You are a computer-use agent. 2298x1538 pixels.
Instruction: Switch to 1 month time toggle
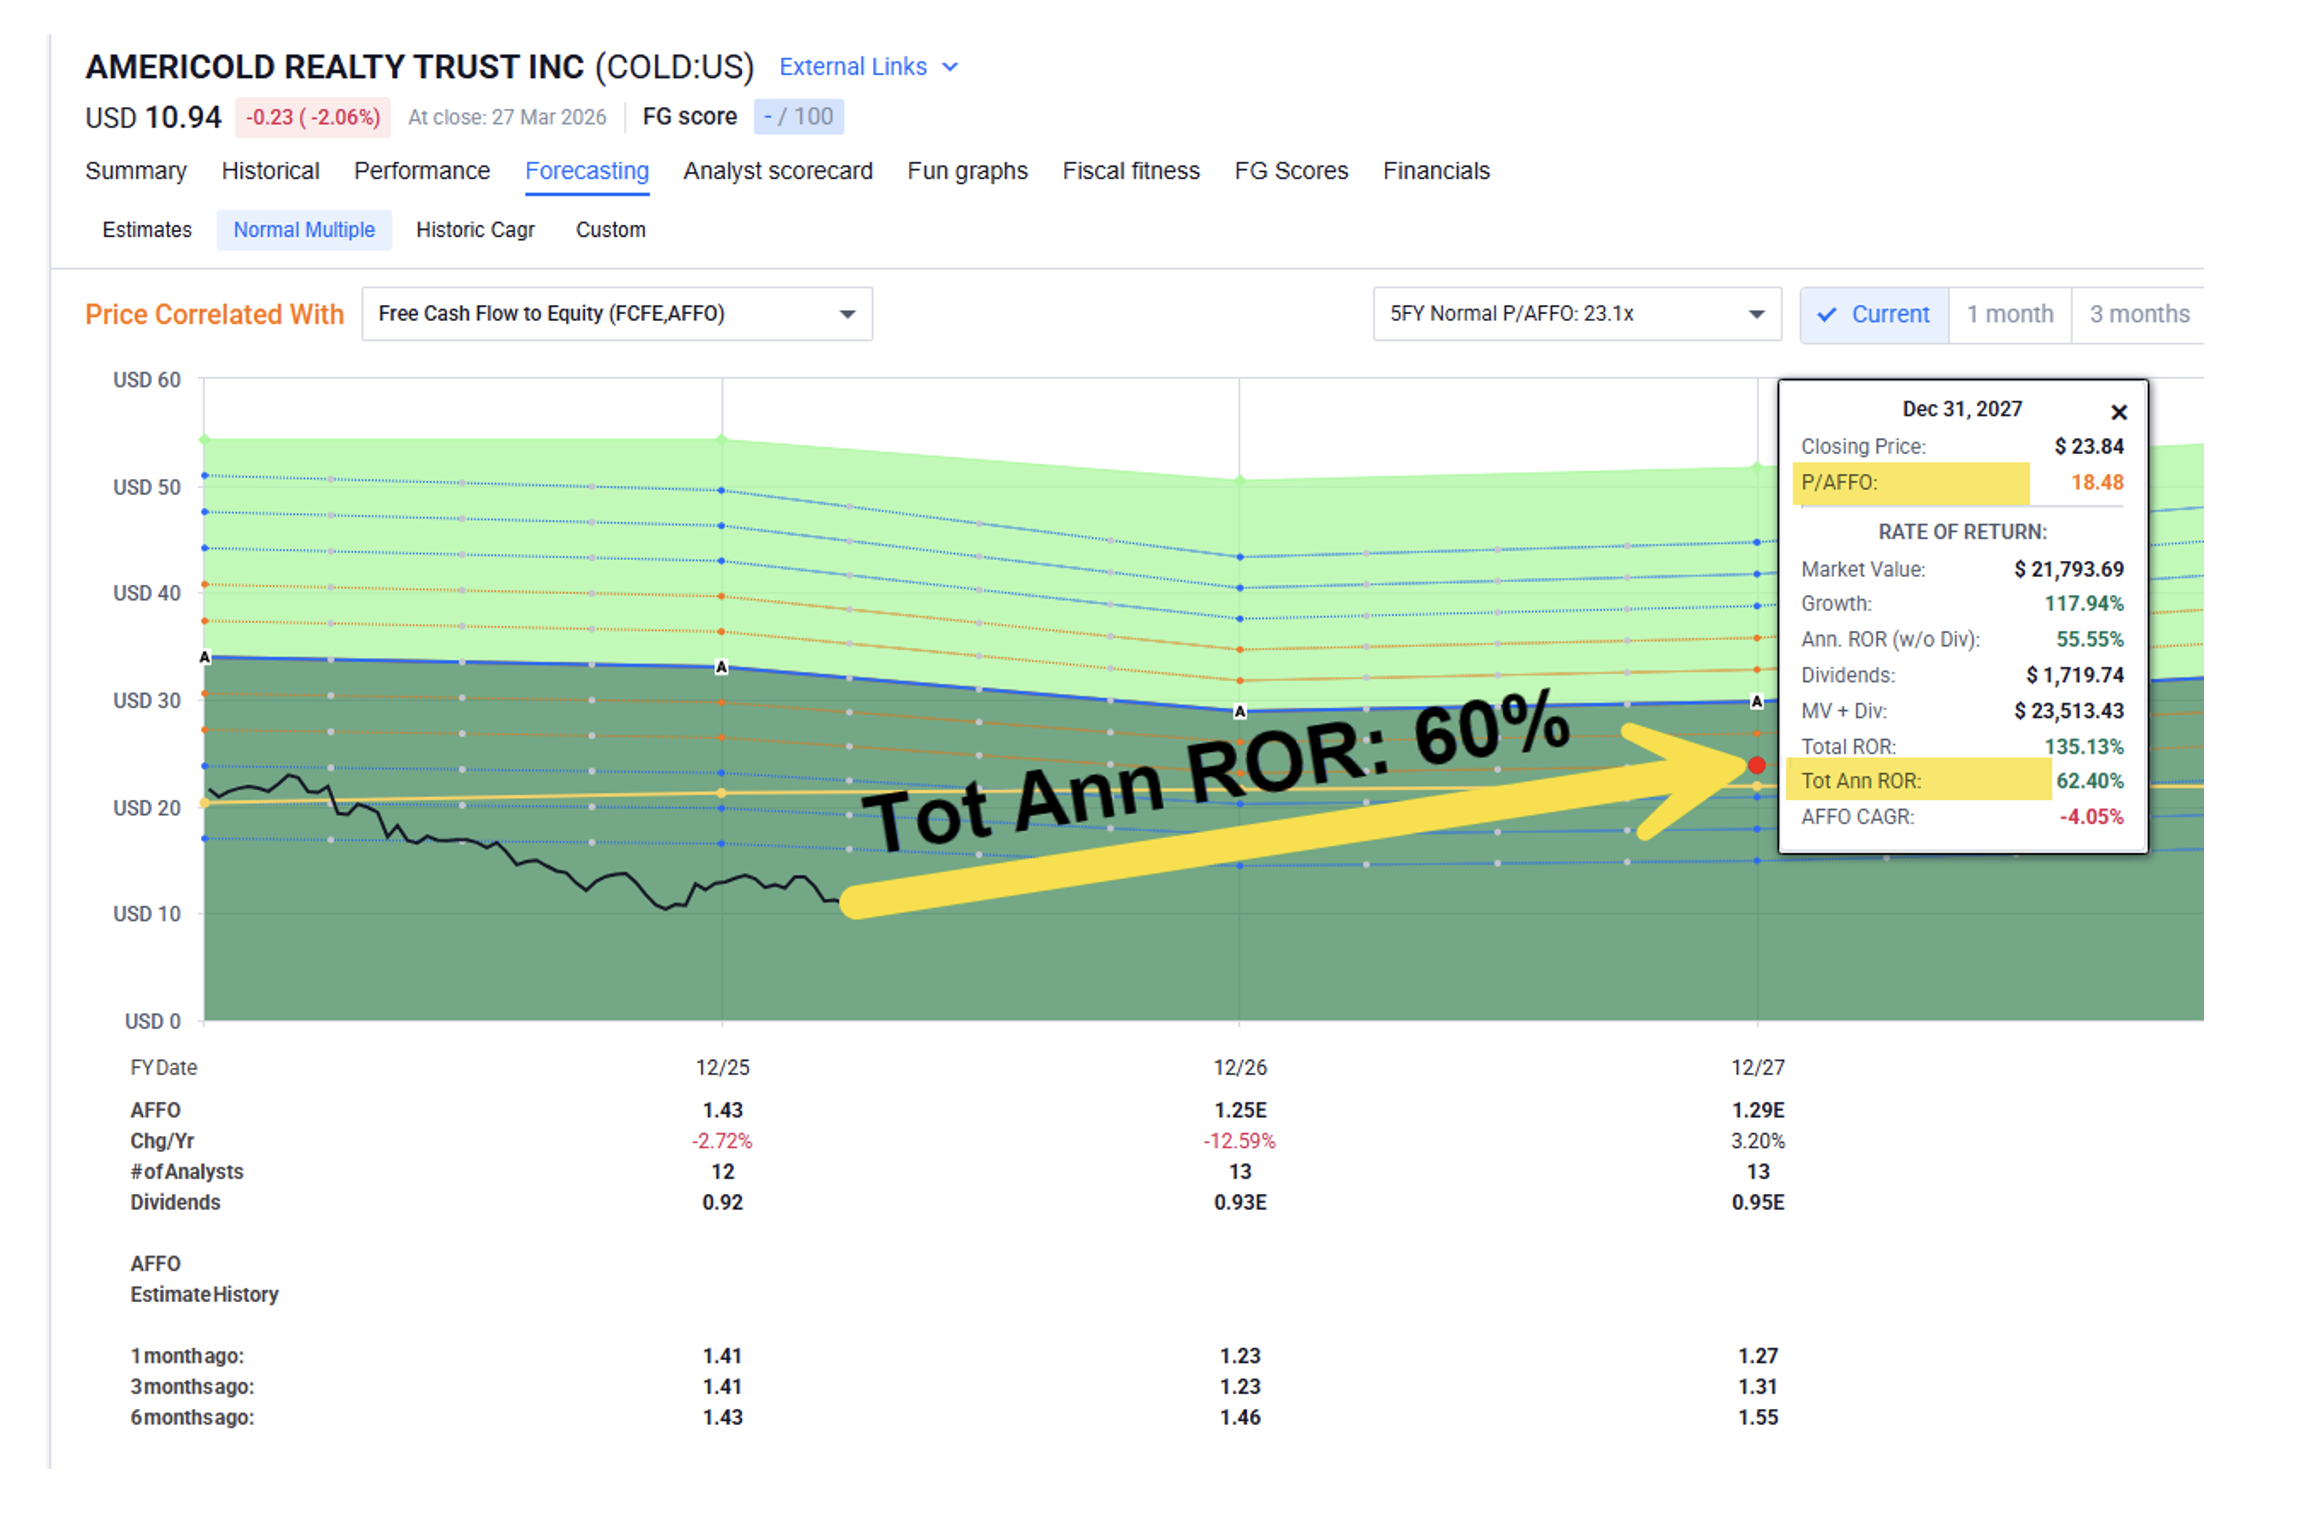2008,314
